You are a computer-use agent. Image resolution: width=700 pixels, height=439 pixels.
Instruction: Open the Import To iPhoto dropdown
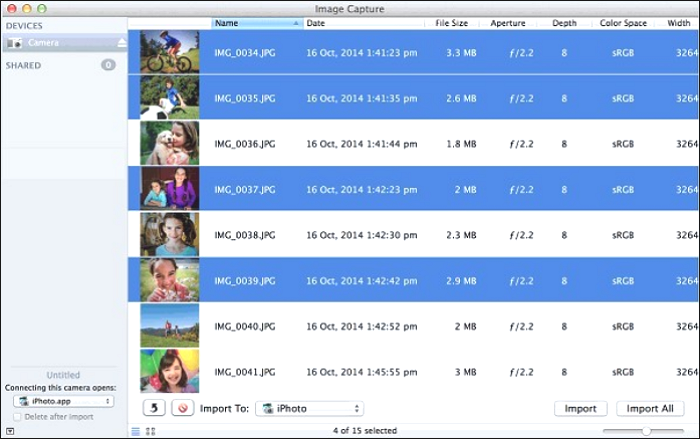(x=309, y=408)
